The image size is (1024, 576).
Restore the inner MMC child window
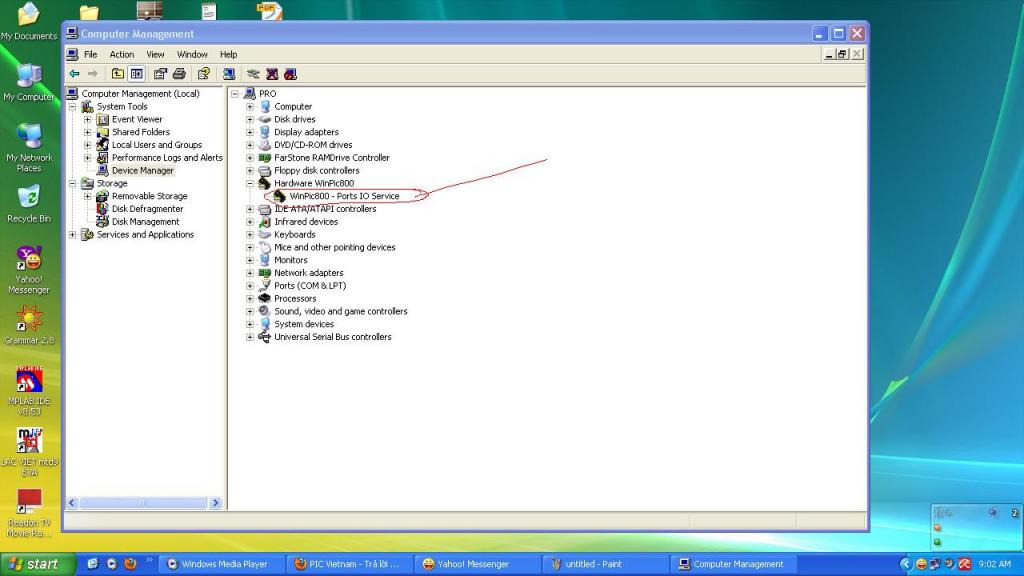pos(842,54)
